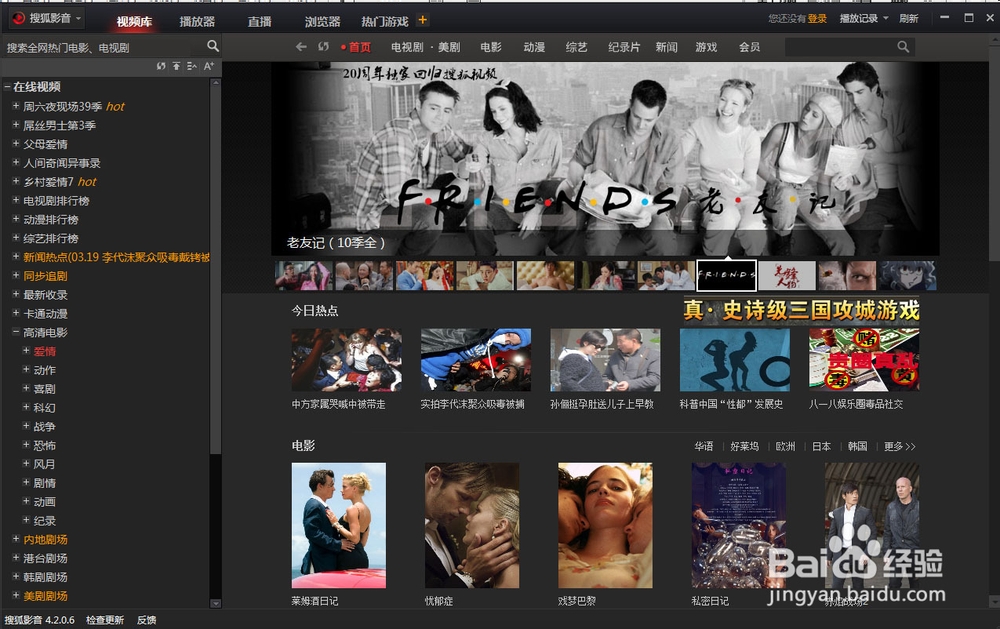1000x629 pixels.
Task: Click 反馈 in the status bar
Action: tap(147, 620)
